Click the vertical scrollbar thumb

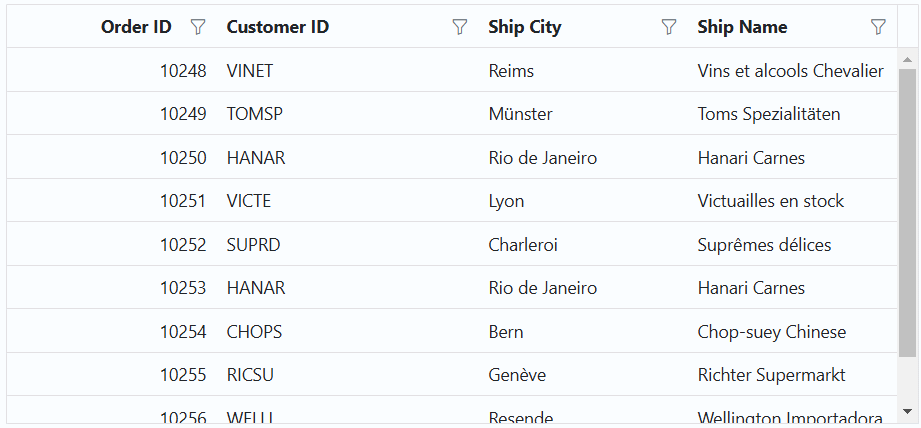tap(907, 213)
